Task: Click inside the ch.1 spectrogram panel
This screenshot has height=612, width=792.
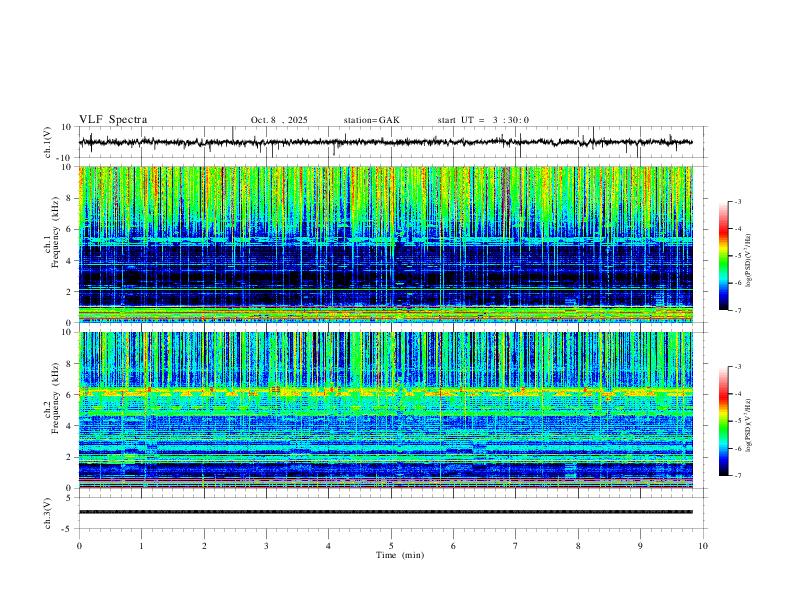Action: pos(385,244)
